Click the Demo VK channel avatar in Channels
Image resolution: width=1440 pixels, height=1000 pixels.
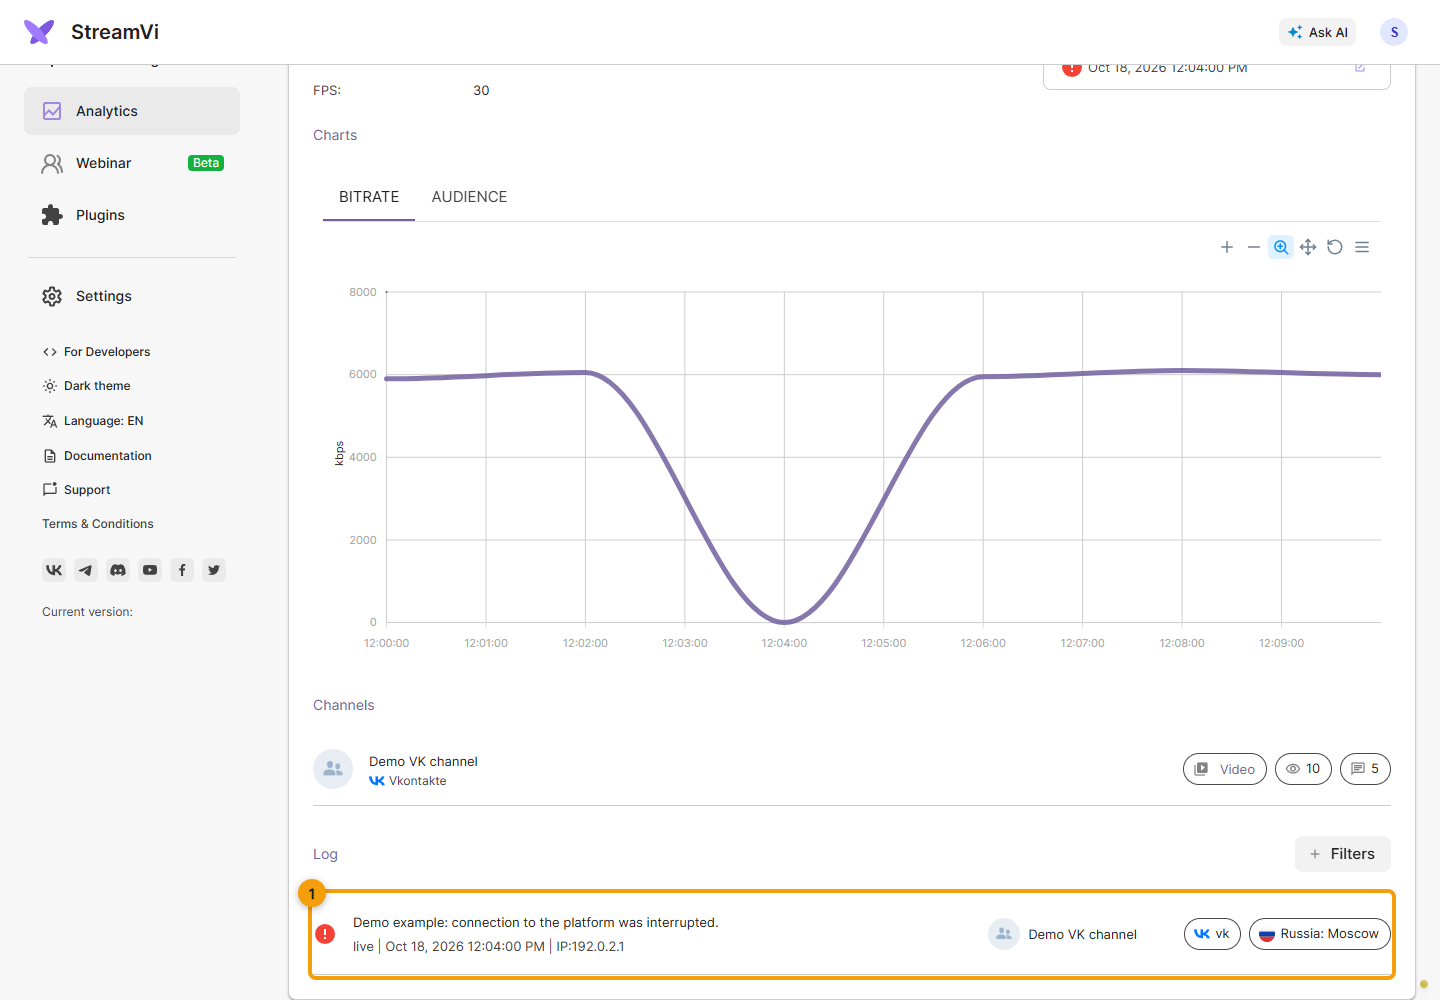(333, 769)
